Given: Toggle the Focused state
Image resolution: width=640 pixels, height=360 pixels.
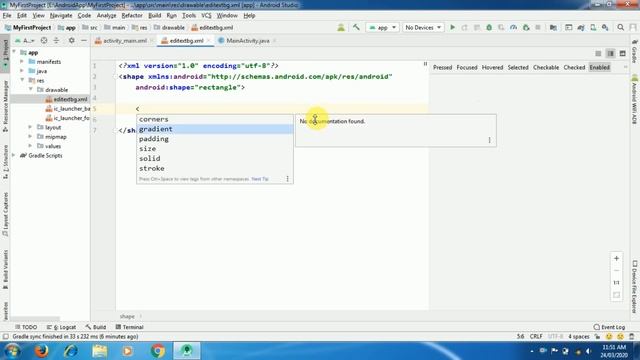Looking at the screenshot, I should point(467,67).
